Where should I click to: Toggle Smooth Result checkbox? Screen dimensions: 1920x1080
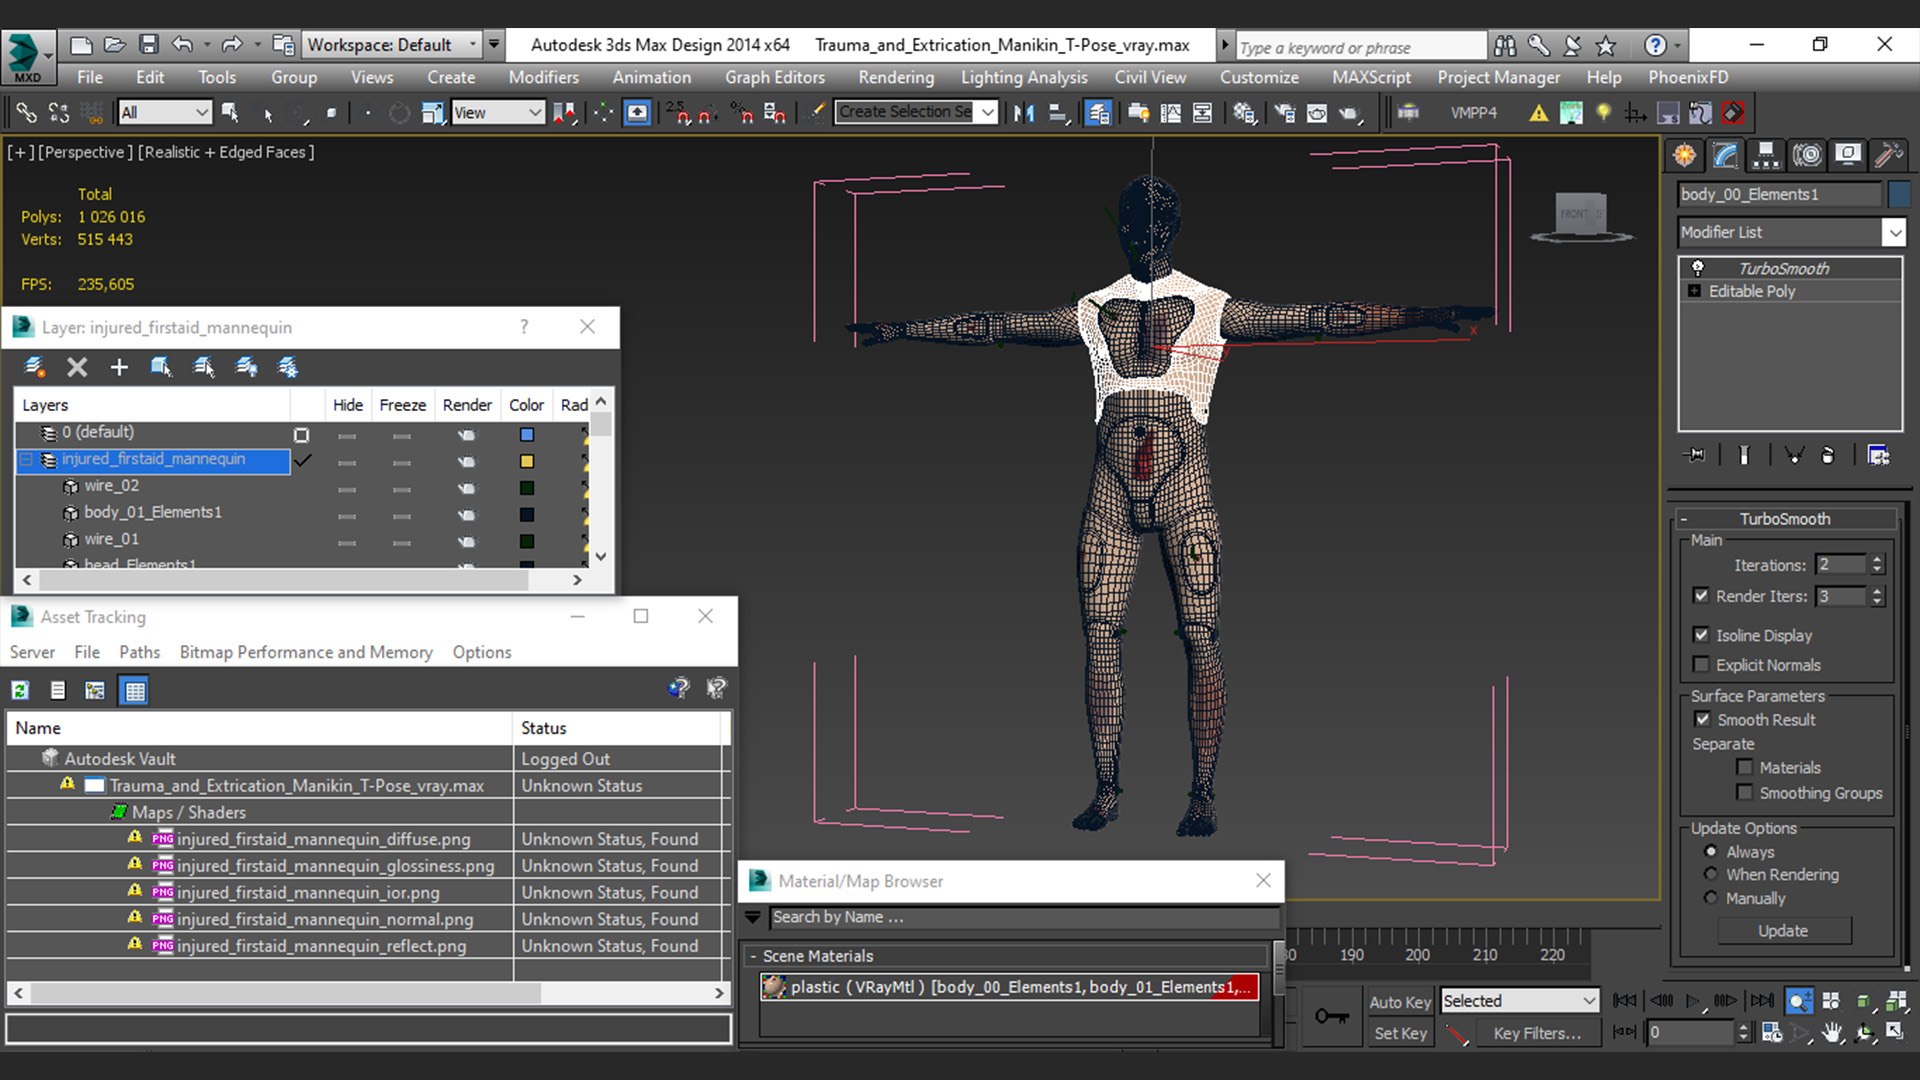[1702, 719]
